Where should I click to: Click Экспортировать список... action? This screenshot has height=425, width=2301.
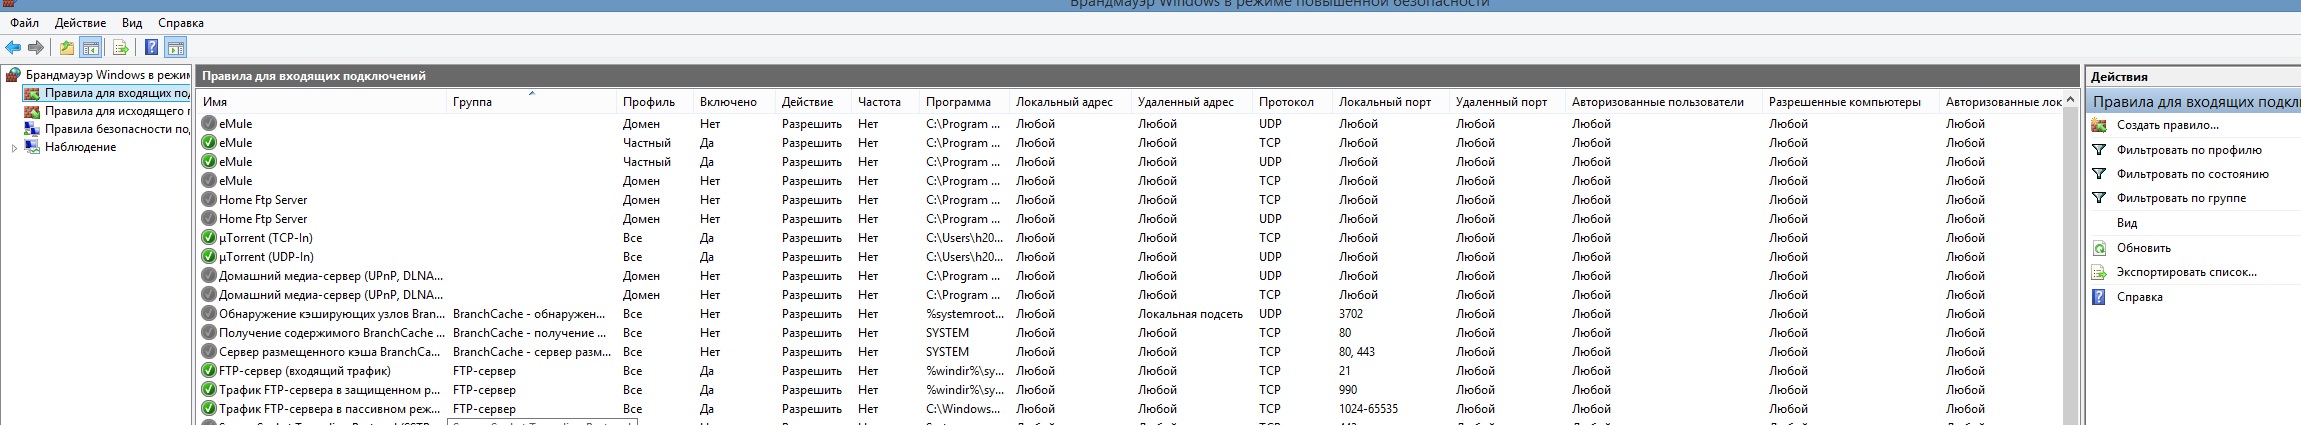coord(2185,272)
